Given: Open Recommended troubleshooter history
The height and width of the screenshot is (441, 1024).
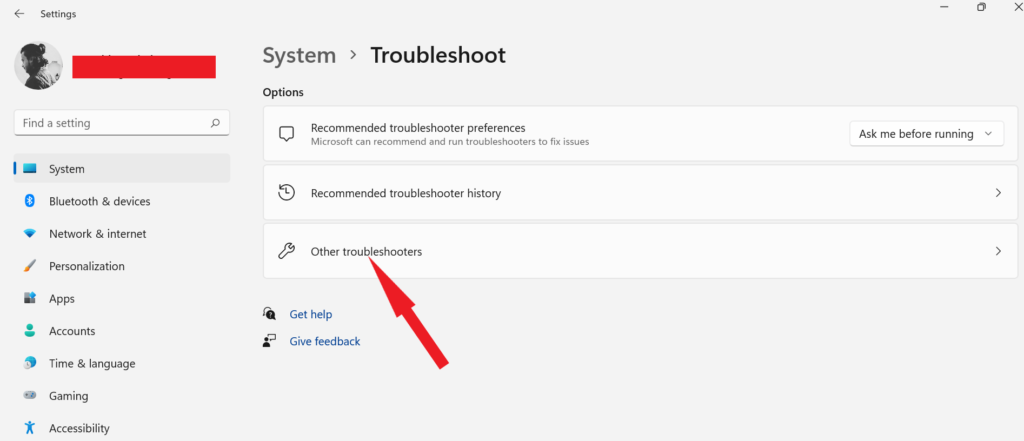Looking at the screenshot, I should 640,193.
